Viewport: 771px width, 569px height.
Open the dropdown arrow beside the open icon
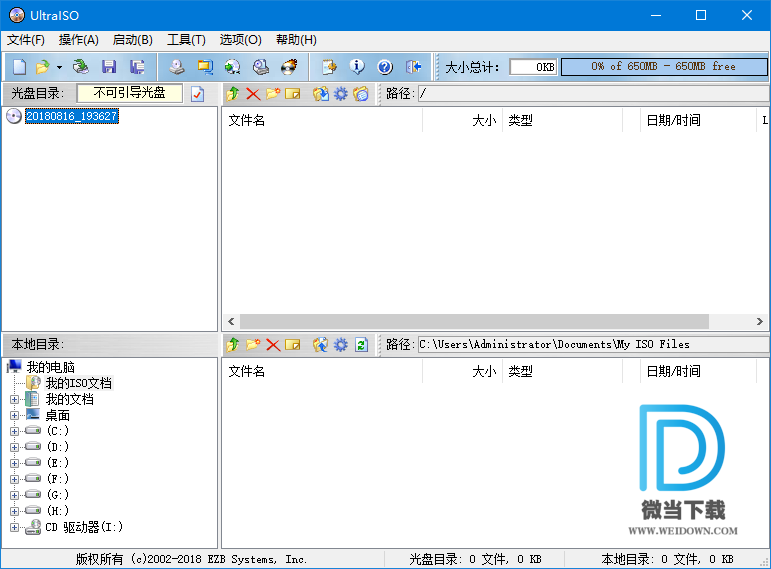(59, 67)
